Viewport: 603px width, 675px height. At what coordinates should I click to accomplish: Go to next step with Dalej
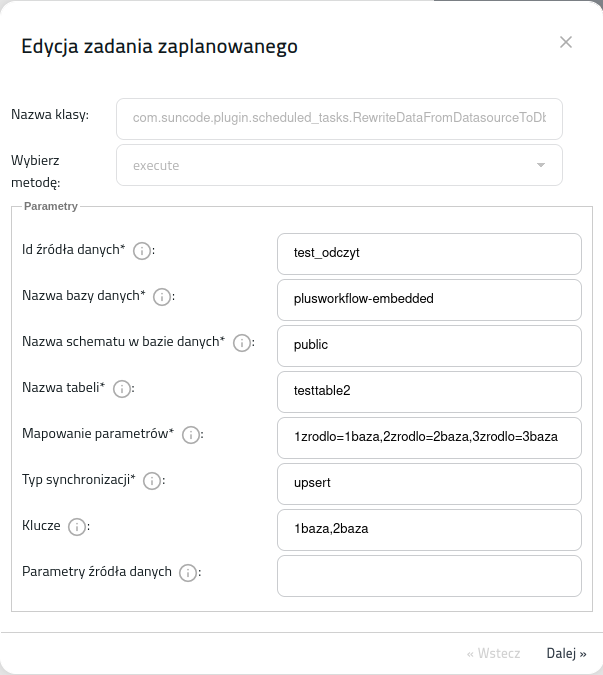[x=566, y=653]
